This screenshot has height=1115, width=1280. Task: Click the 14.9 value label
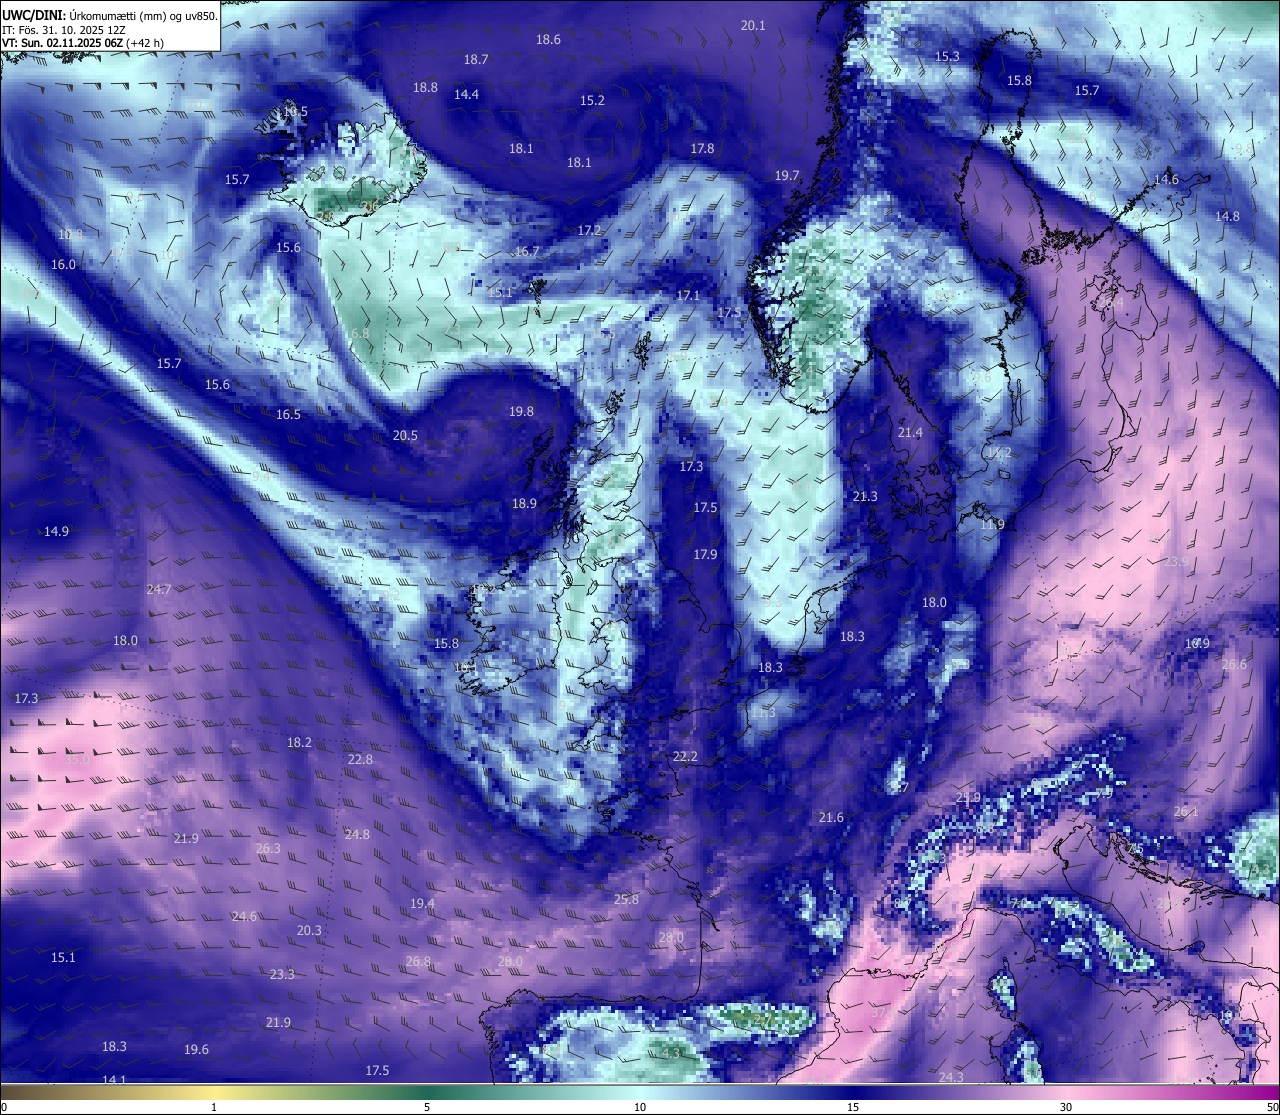[56, 532]
